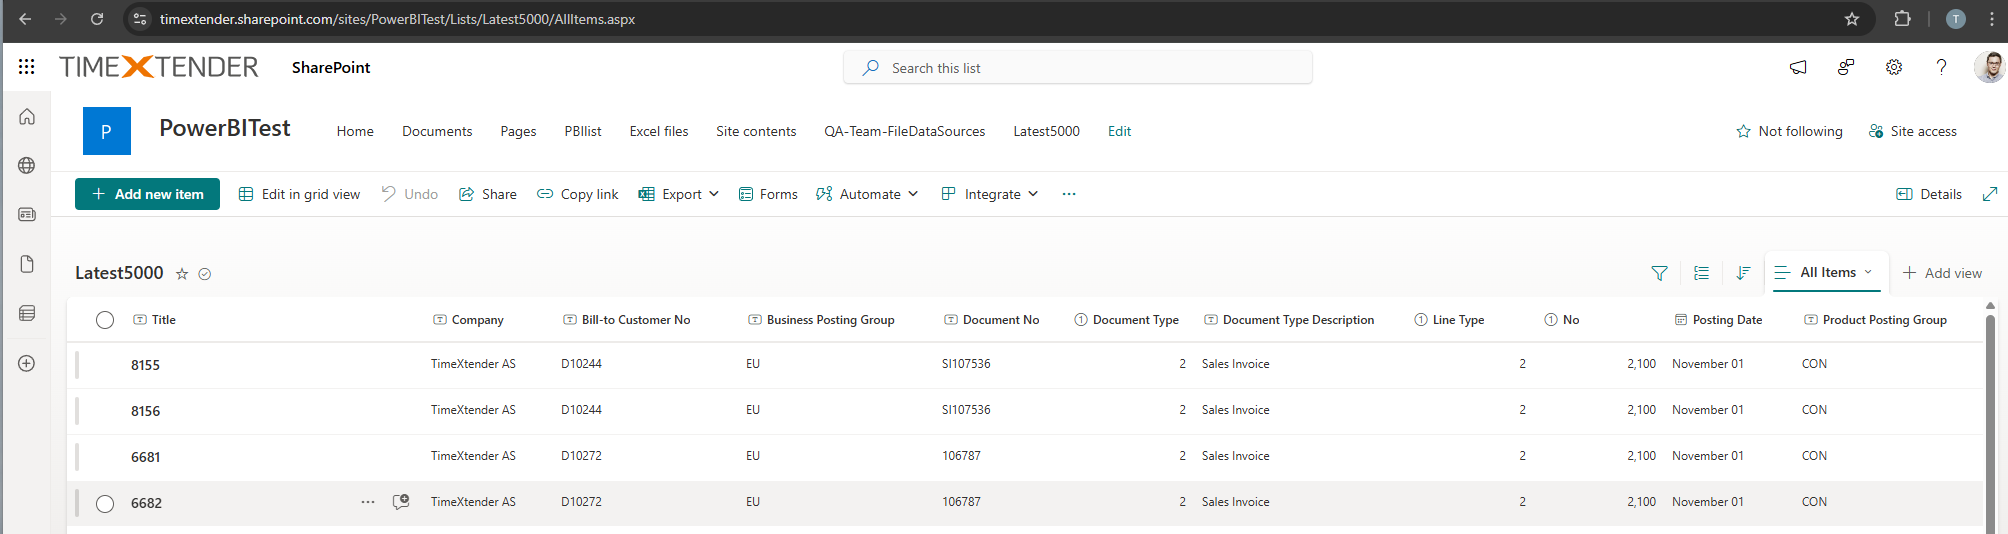Viewport: 2008px width, 534px height.
Task: Open the Details pane button
Action: pos(1929,194)
